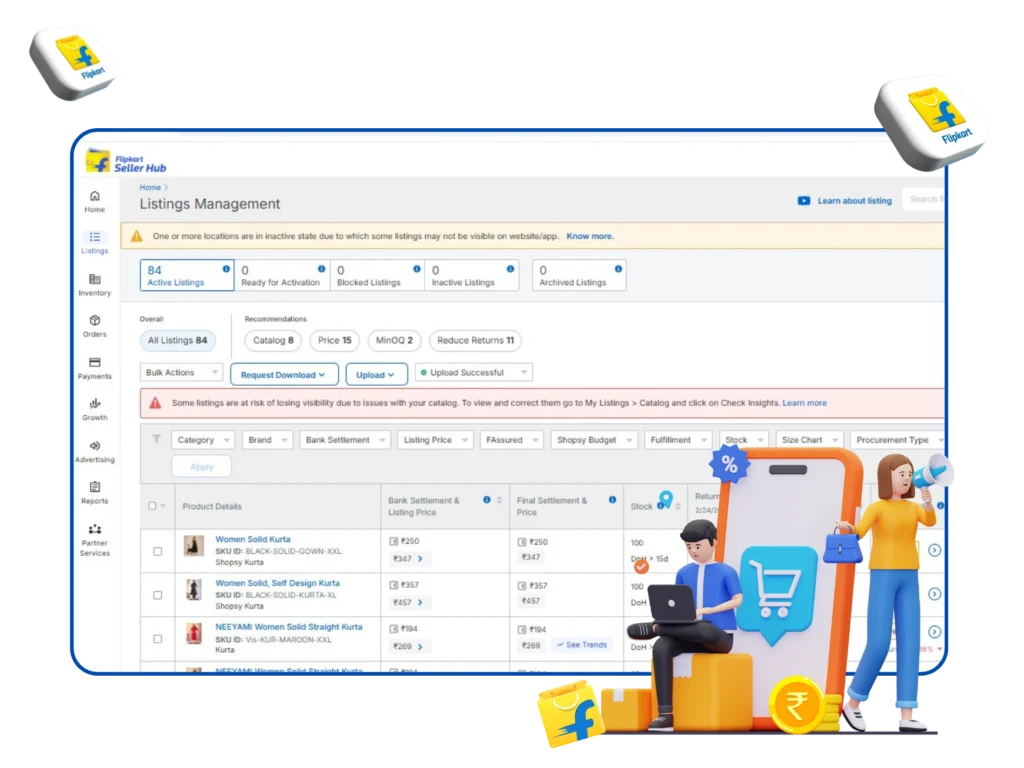Open the Advertising megaphone icon
Image resolution: width=1024 pixels, height=768 pixels.
click(95, 446)
